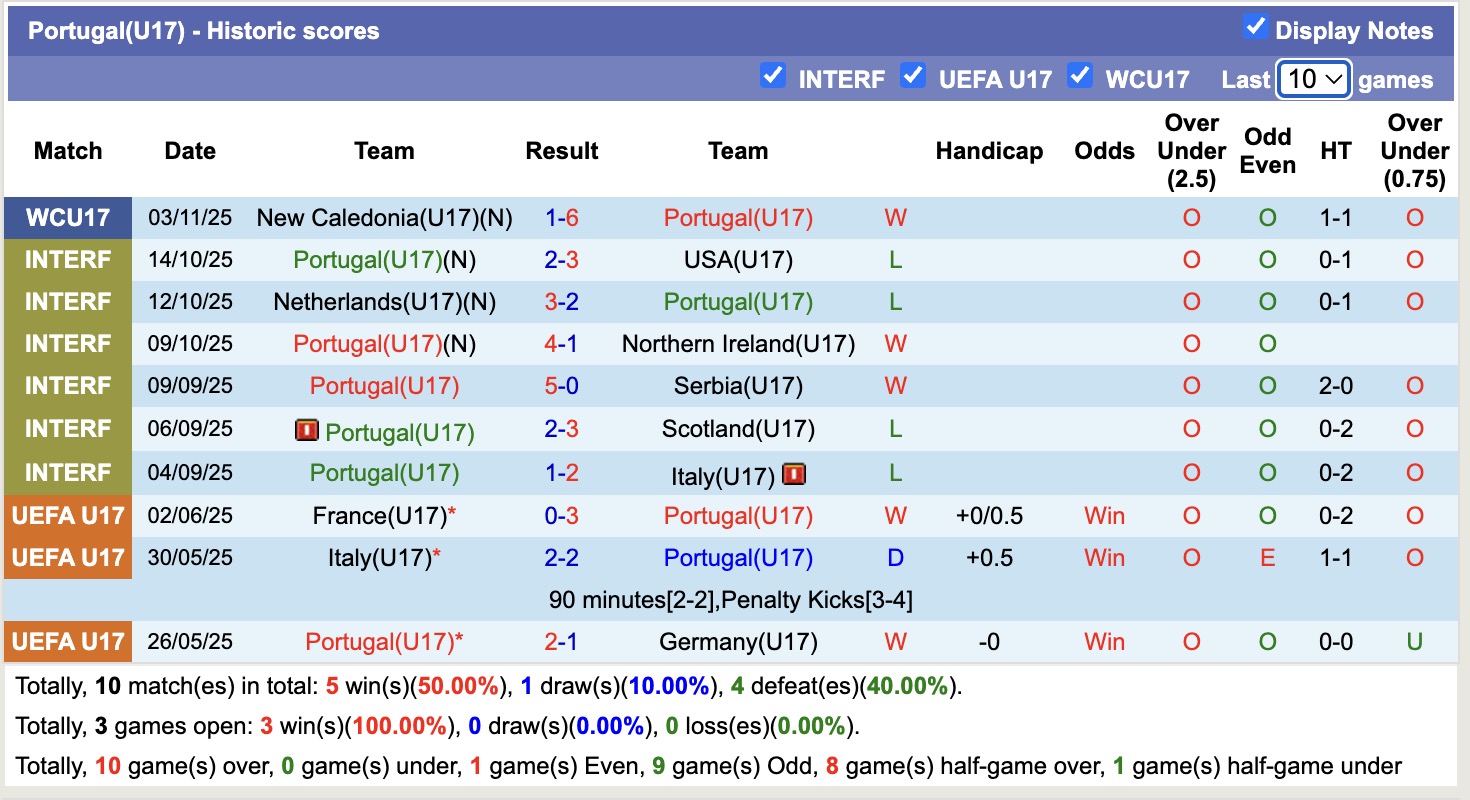The width and height of the screenshot is (1470, 800).
Task: Click the INTERF badge on the Serbia match row
Action: coord(66,386)
